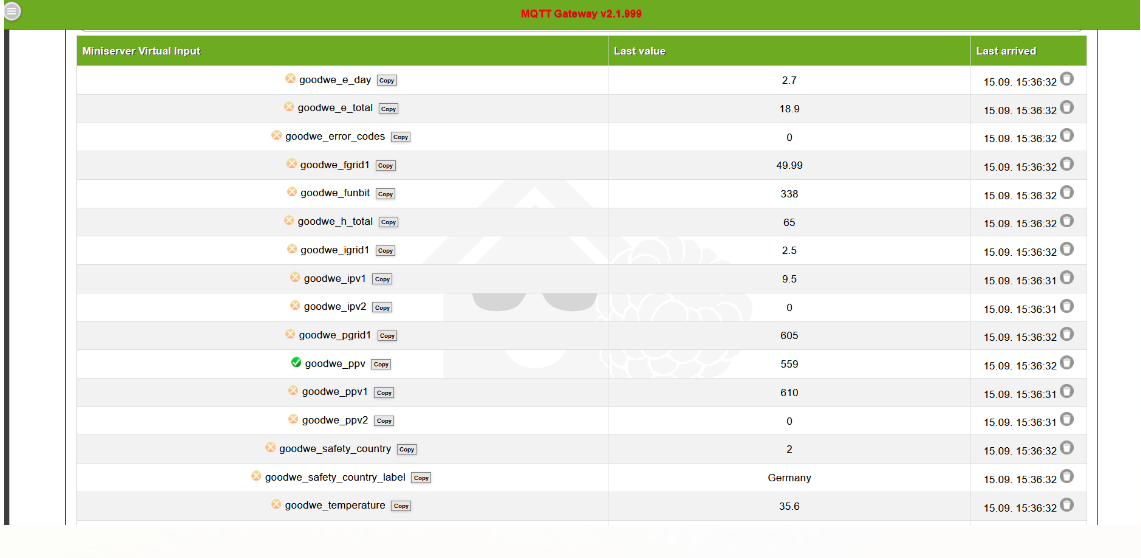
Task: Open the hamburger menu at top left
Action: [x=12, y=12]
